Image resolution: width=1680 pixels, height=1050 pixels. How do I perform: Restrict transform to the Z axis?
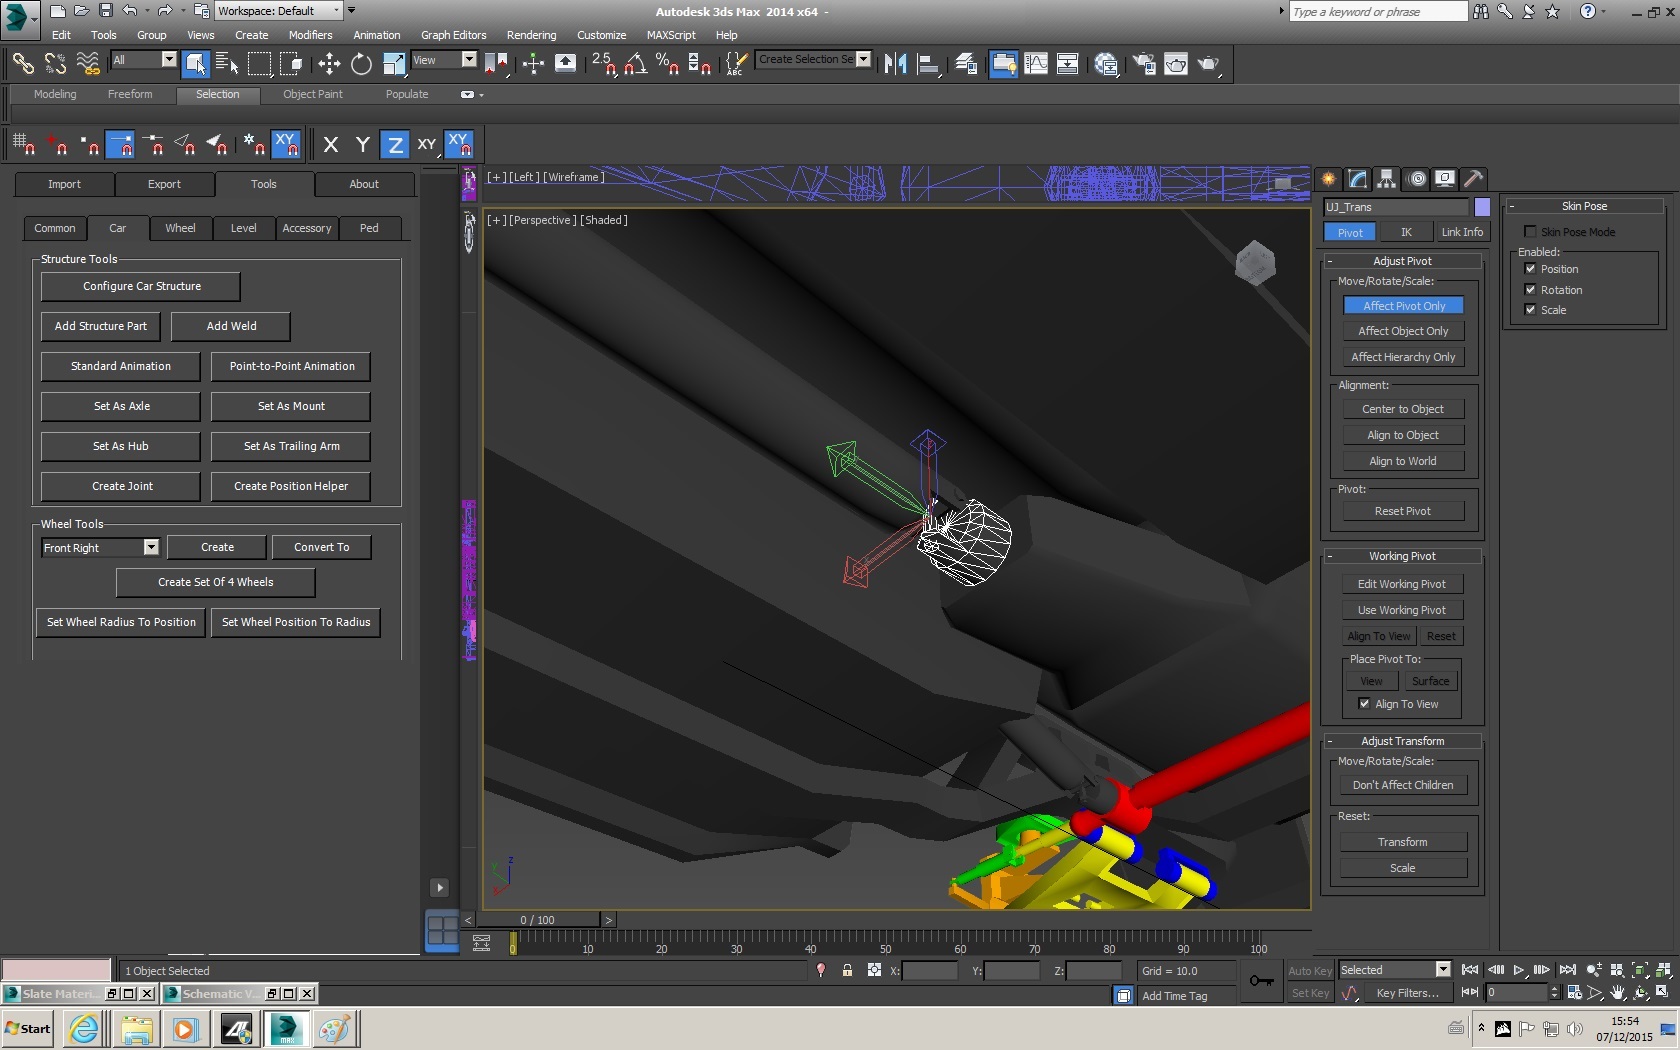[x=395, y=145]
